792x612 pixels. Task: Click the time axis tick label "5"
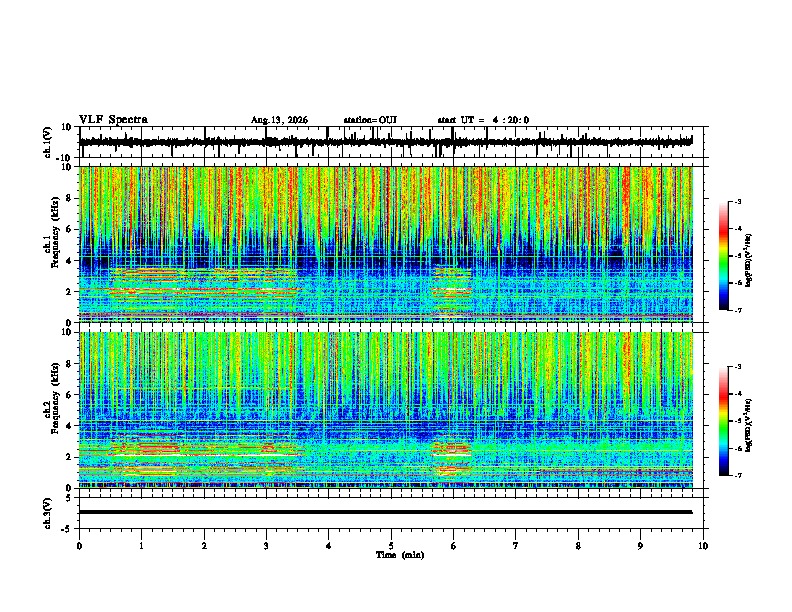(391, 546)
